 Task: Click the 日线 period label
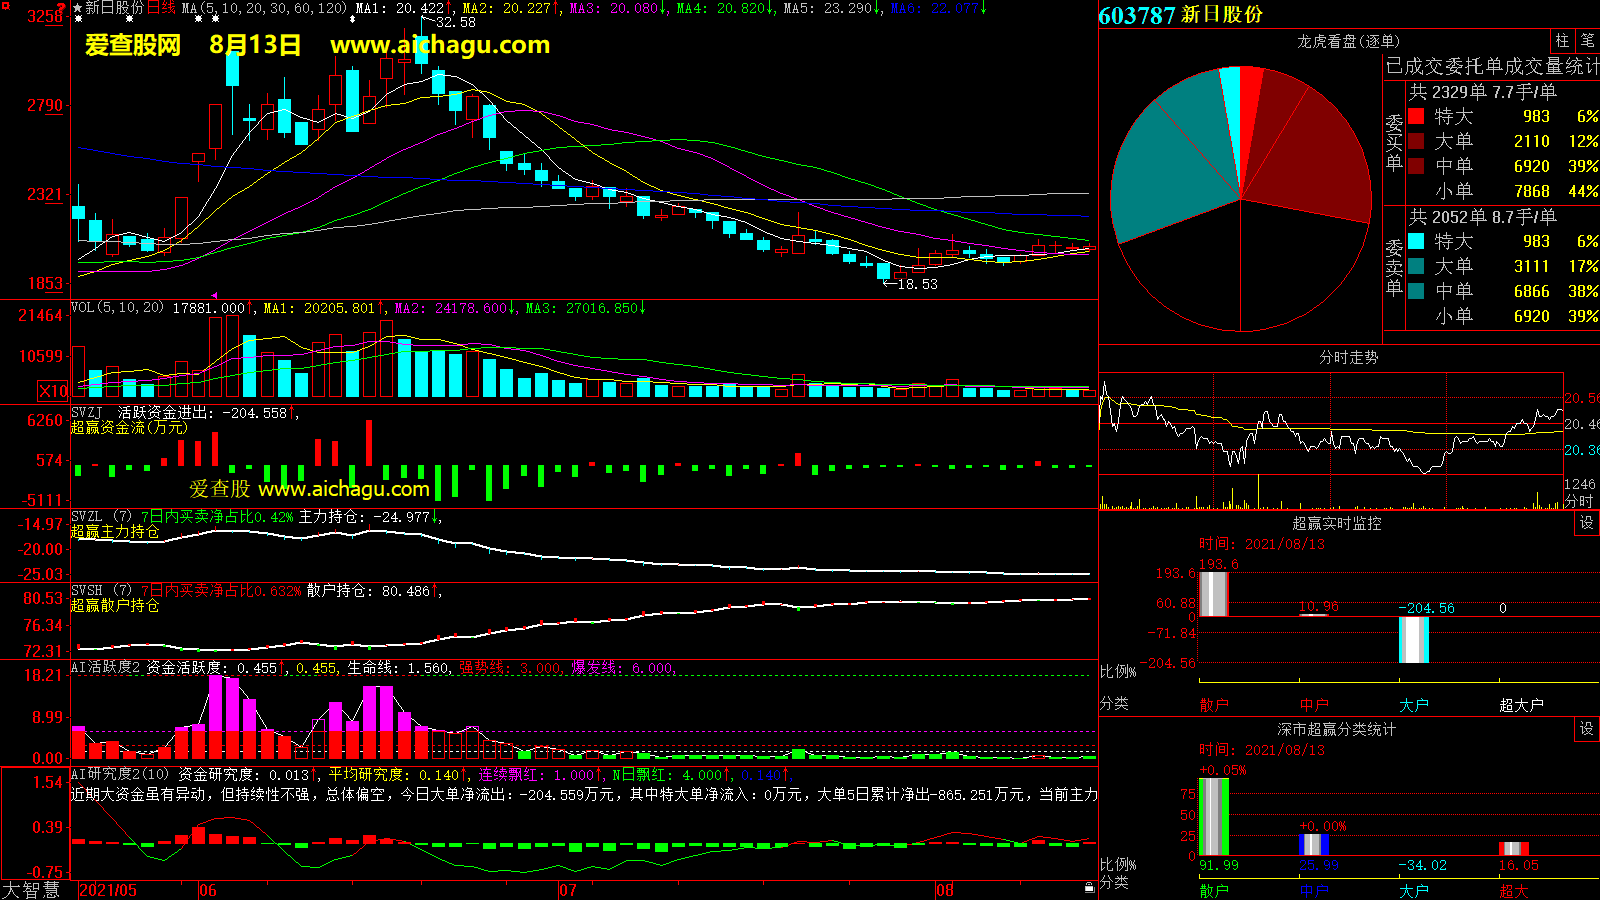click(161, 8)
